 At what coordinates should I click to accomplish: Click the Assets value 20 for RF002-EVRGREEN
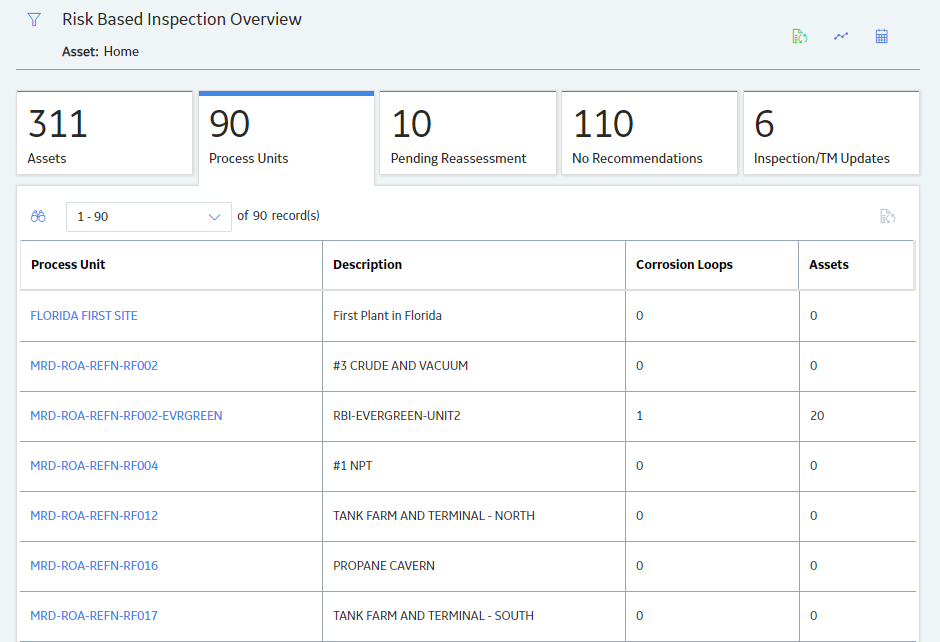[817, 415]
